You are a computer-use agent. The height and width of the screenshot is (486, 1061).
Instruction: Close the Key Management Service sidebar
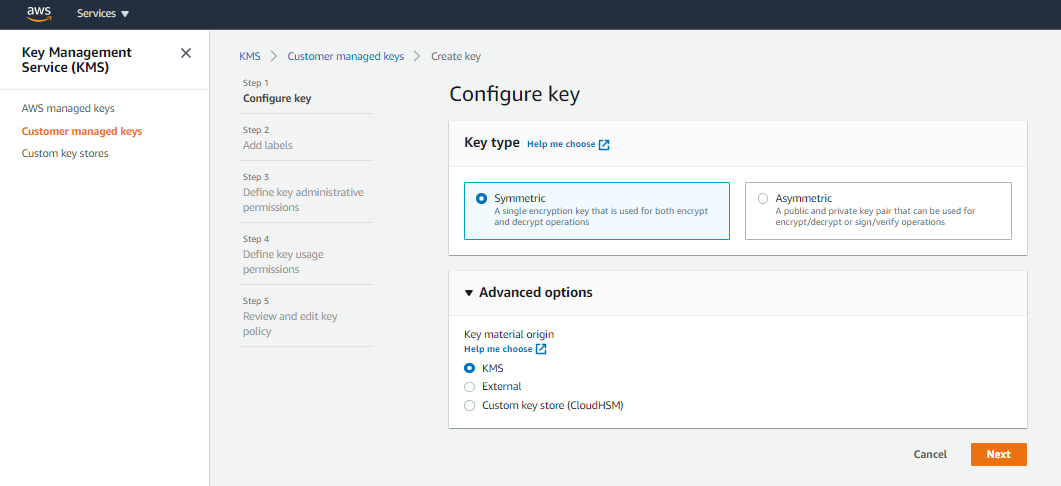tap(185, 53)
